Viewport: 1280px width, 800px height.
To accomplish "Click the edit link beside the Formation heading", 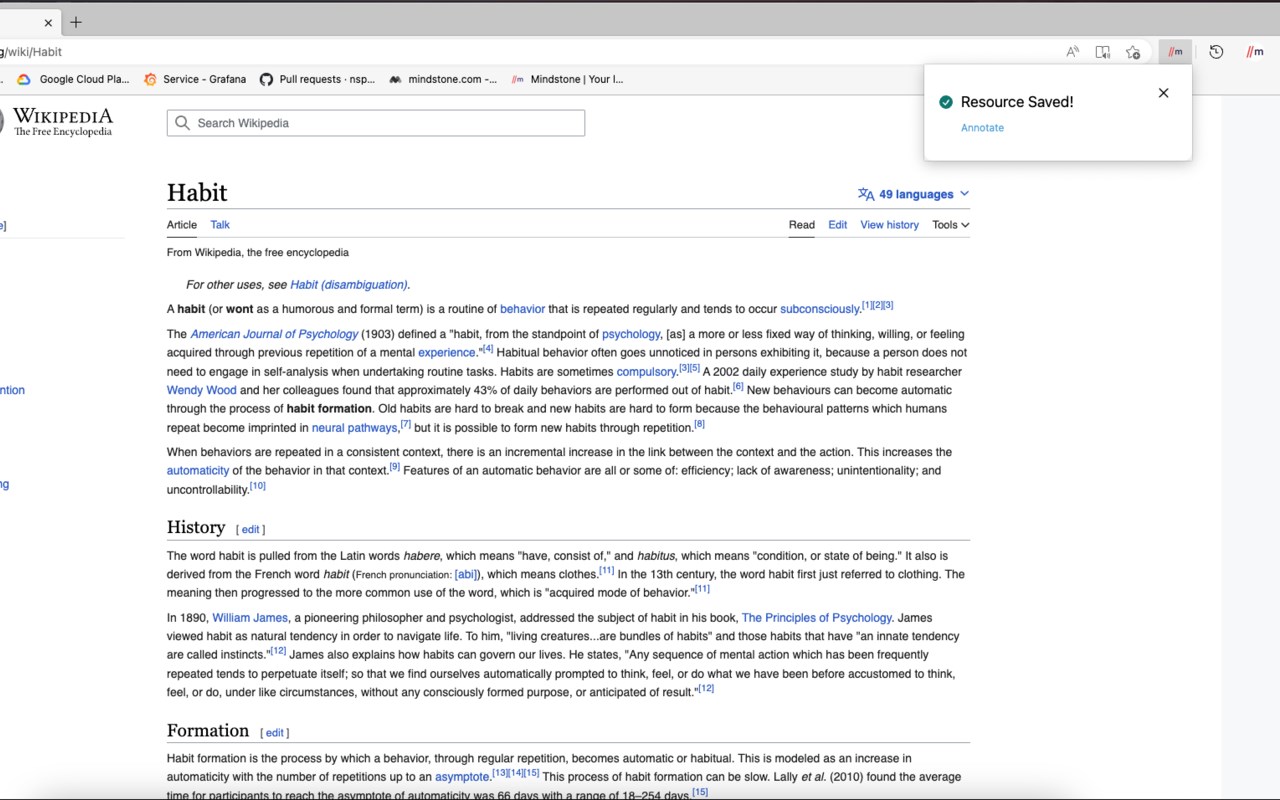I will (x=275, y=733).
